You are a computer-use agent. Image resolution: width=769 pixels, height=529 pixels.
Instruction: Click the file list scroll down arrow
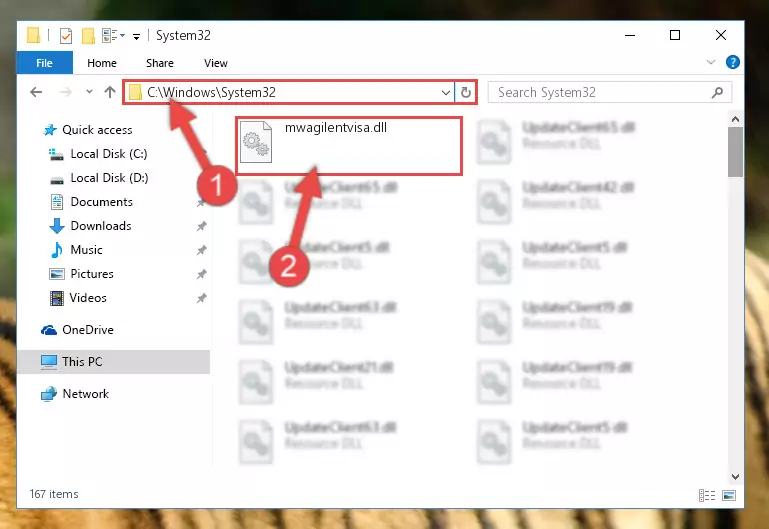(x=735, y=477)
